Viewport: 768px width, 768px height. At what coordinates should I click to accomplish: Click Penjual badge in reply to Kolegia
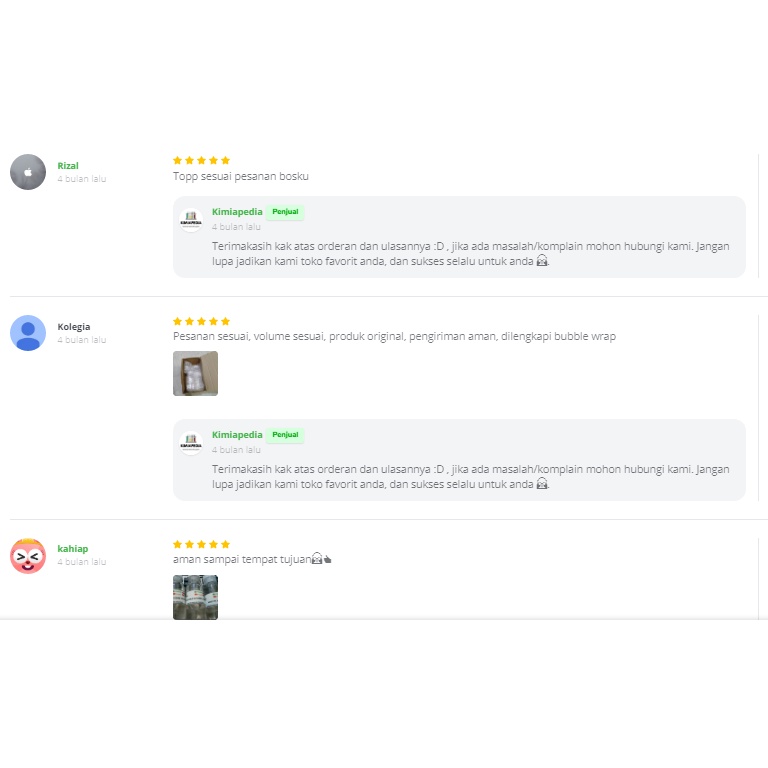pyautogui.click(x=285, y=435)
